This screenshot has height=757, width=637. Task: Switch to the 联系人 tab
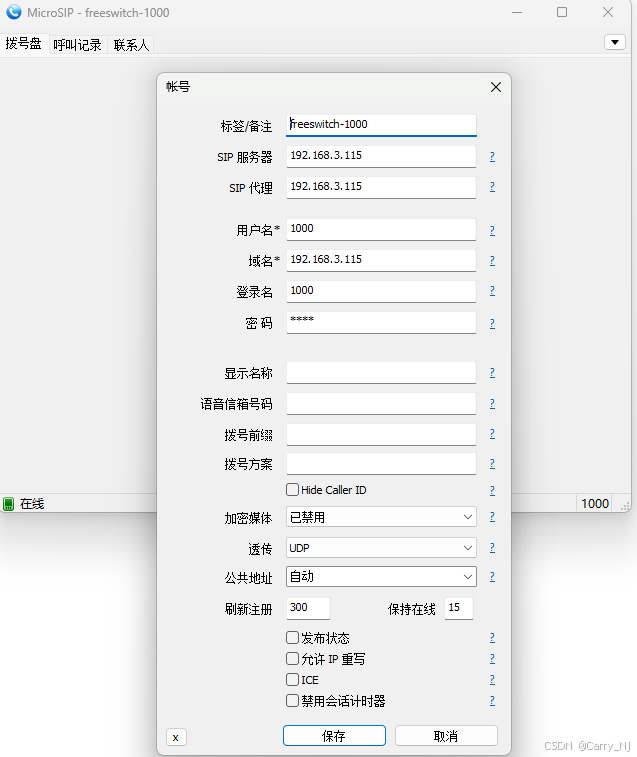coord(131,45)
